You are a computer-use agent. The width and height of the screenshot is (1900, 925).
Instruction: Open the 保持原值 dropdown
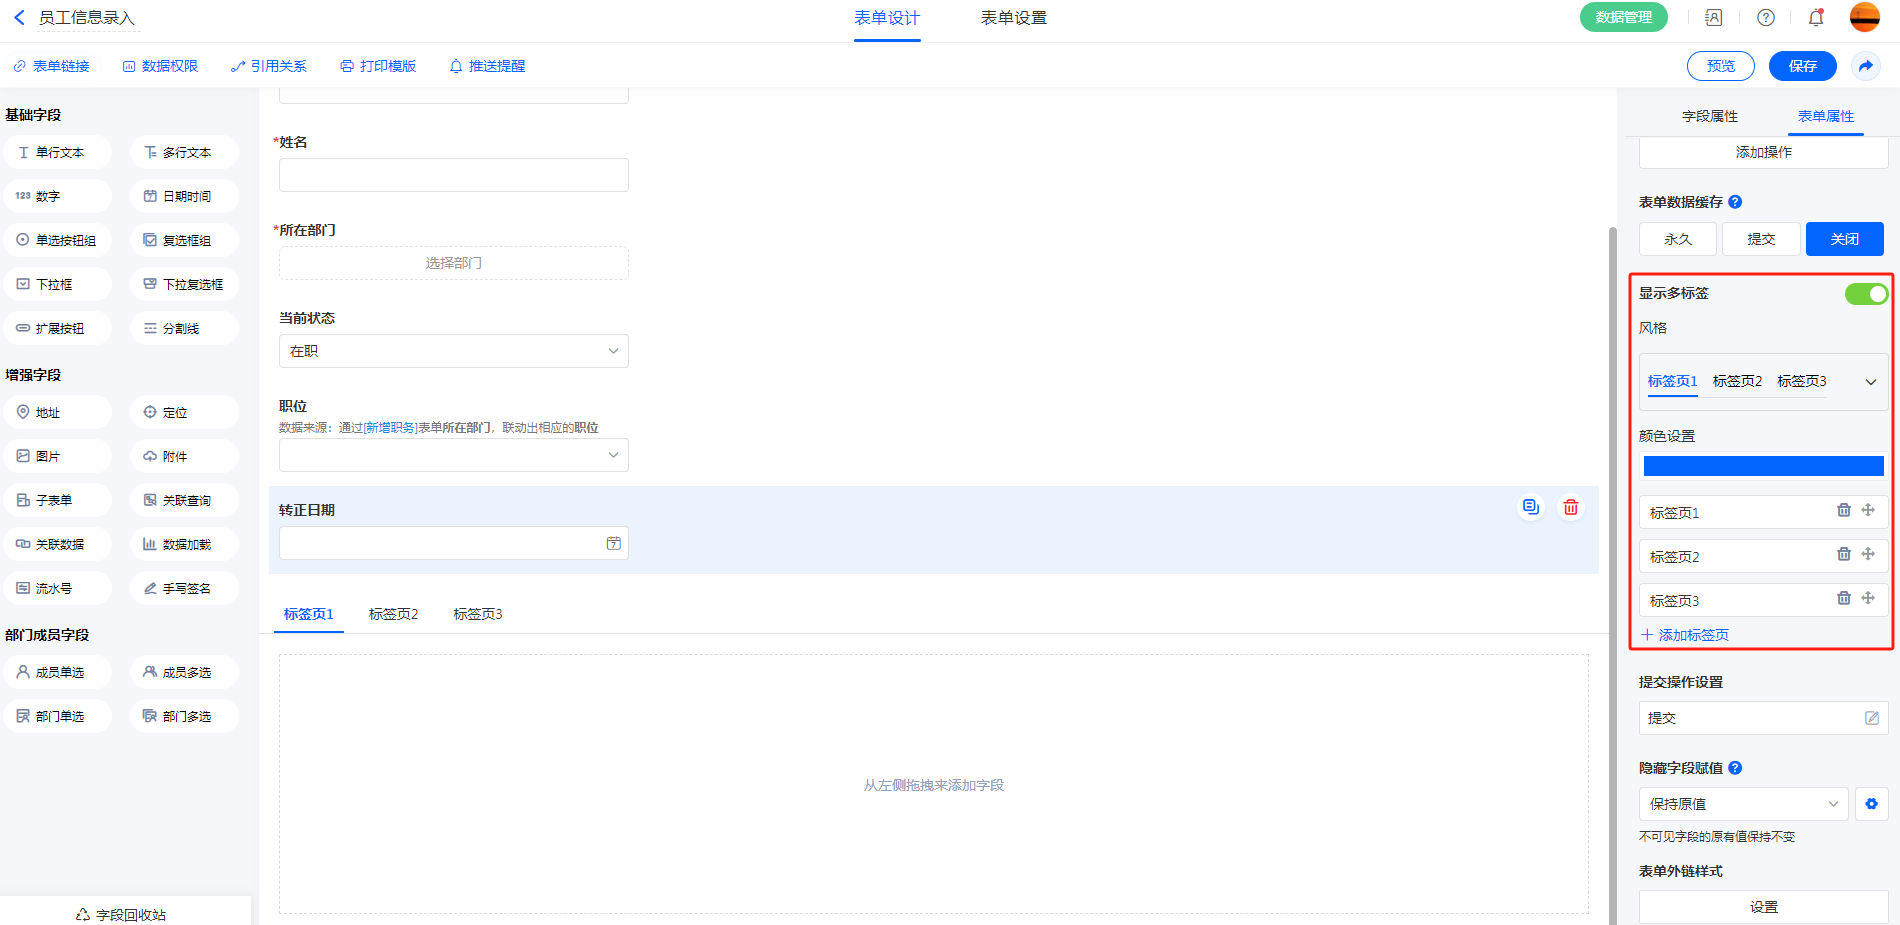point(1742,804)
